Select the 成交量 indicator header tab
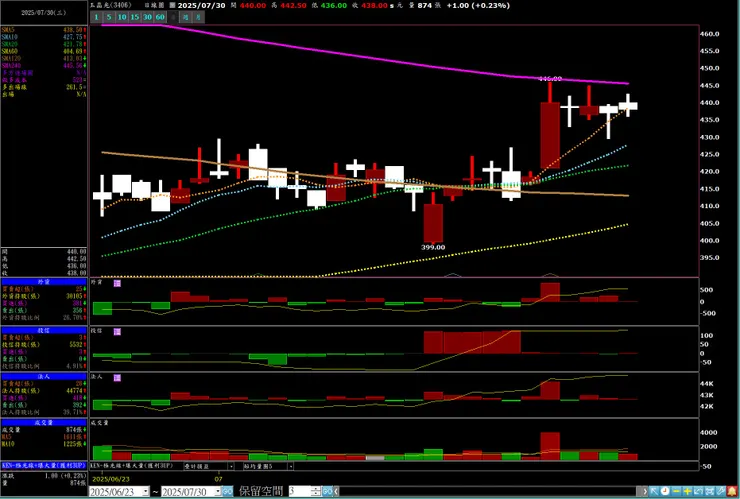740x499 pixels. (44, 423)
